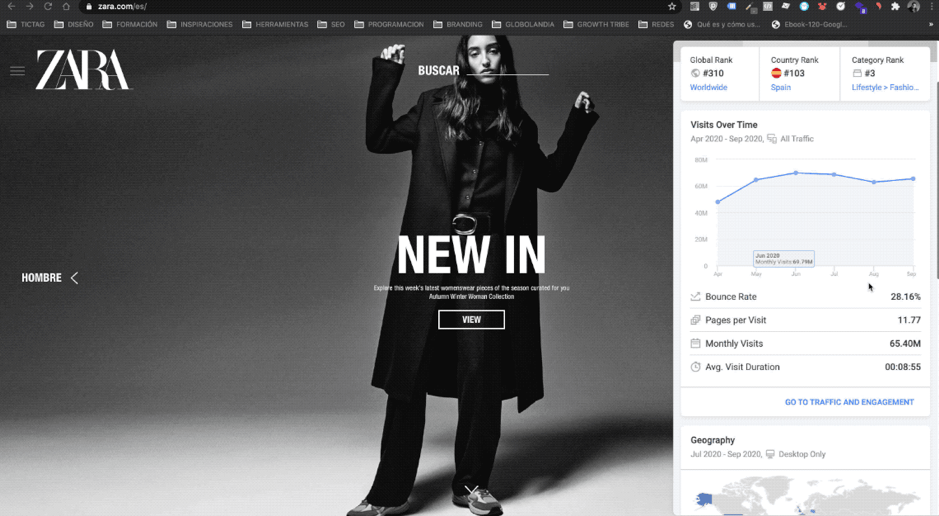Go back to the previous page
Screen dimensions: 939x516
coord(11,7)
